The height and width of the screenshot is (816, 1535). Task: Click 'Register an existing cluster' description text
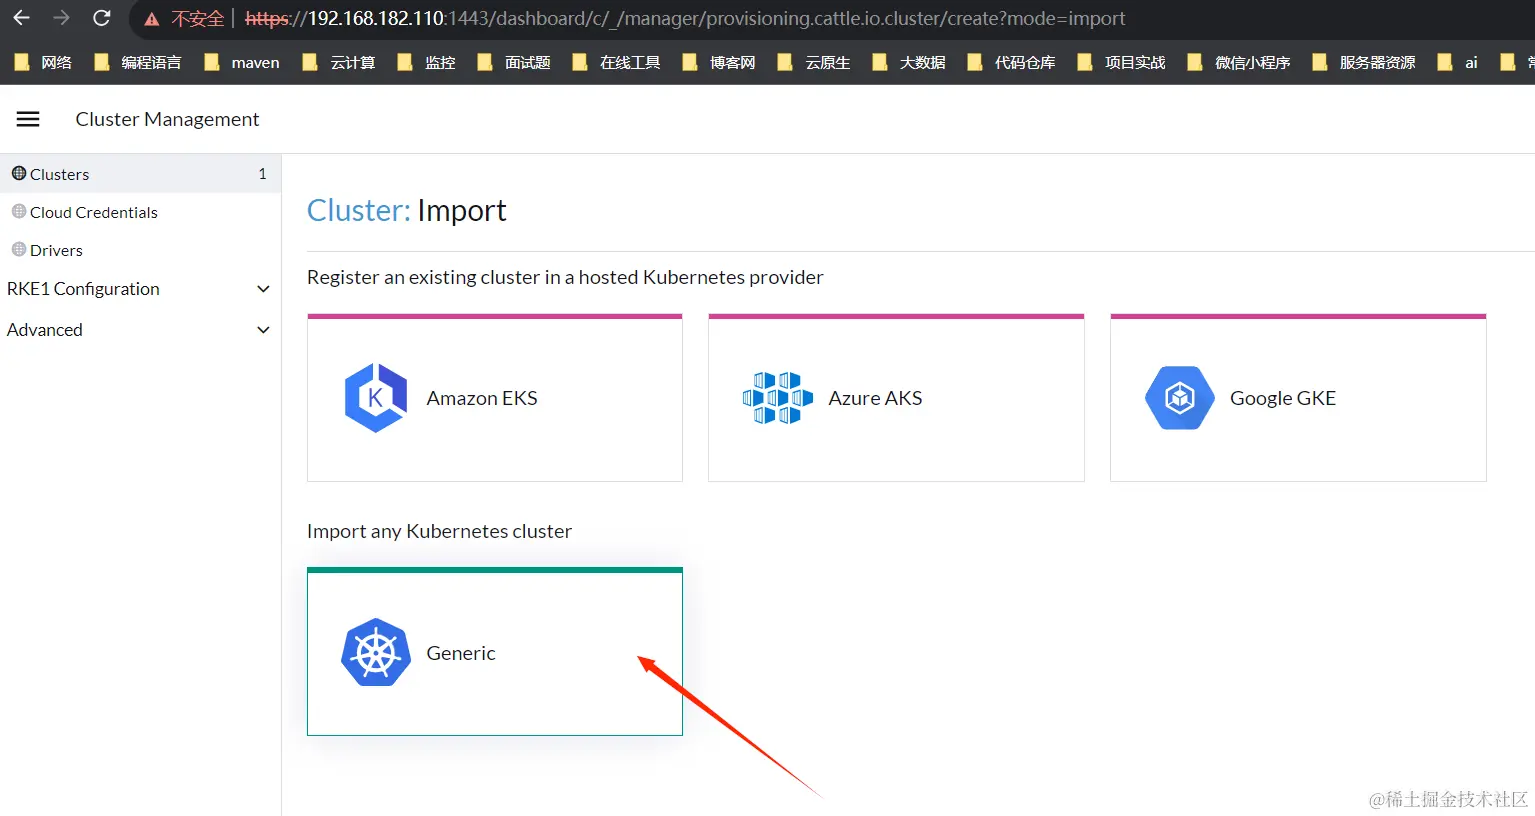pos(565,277)
